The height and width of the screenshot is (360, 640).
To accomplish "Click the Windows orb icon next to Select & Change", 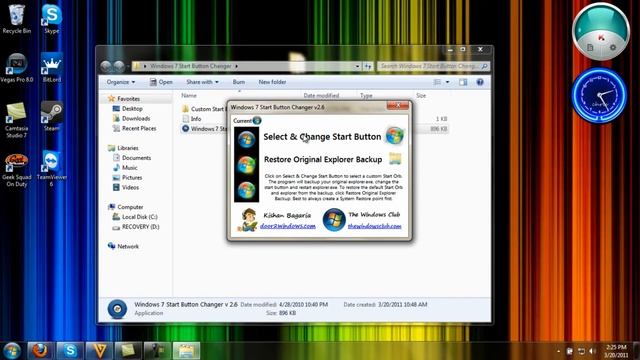I will [394, 136].
